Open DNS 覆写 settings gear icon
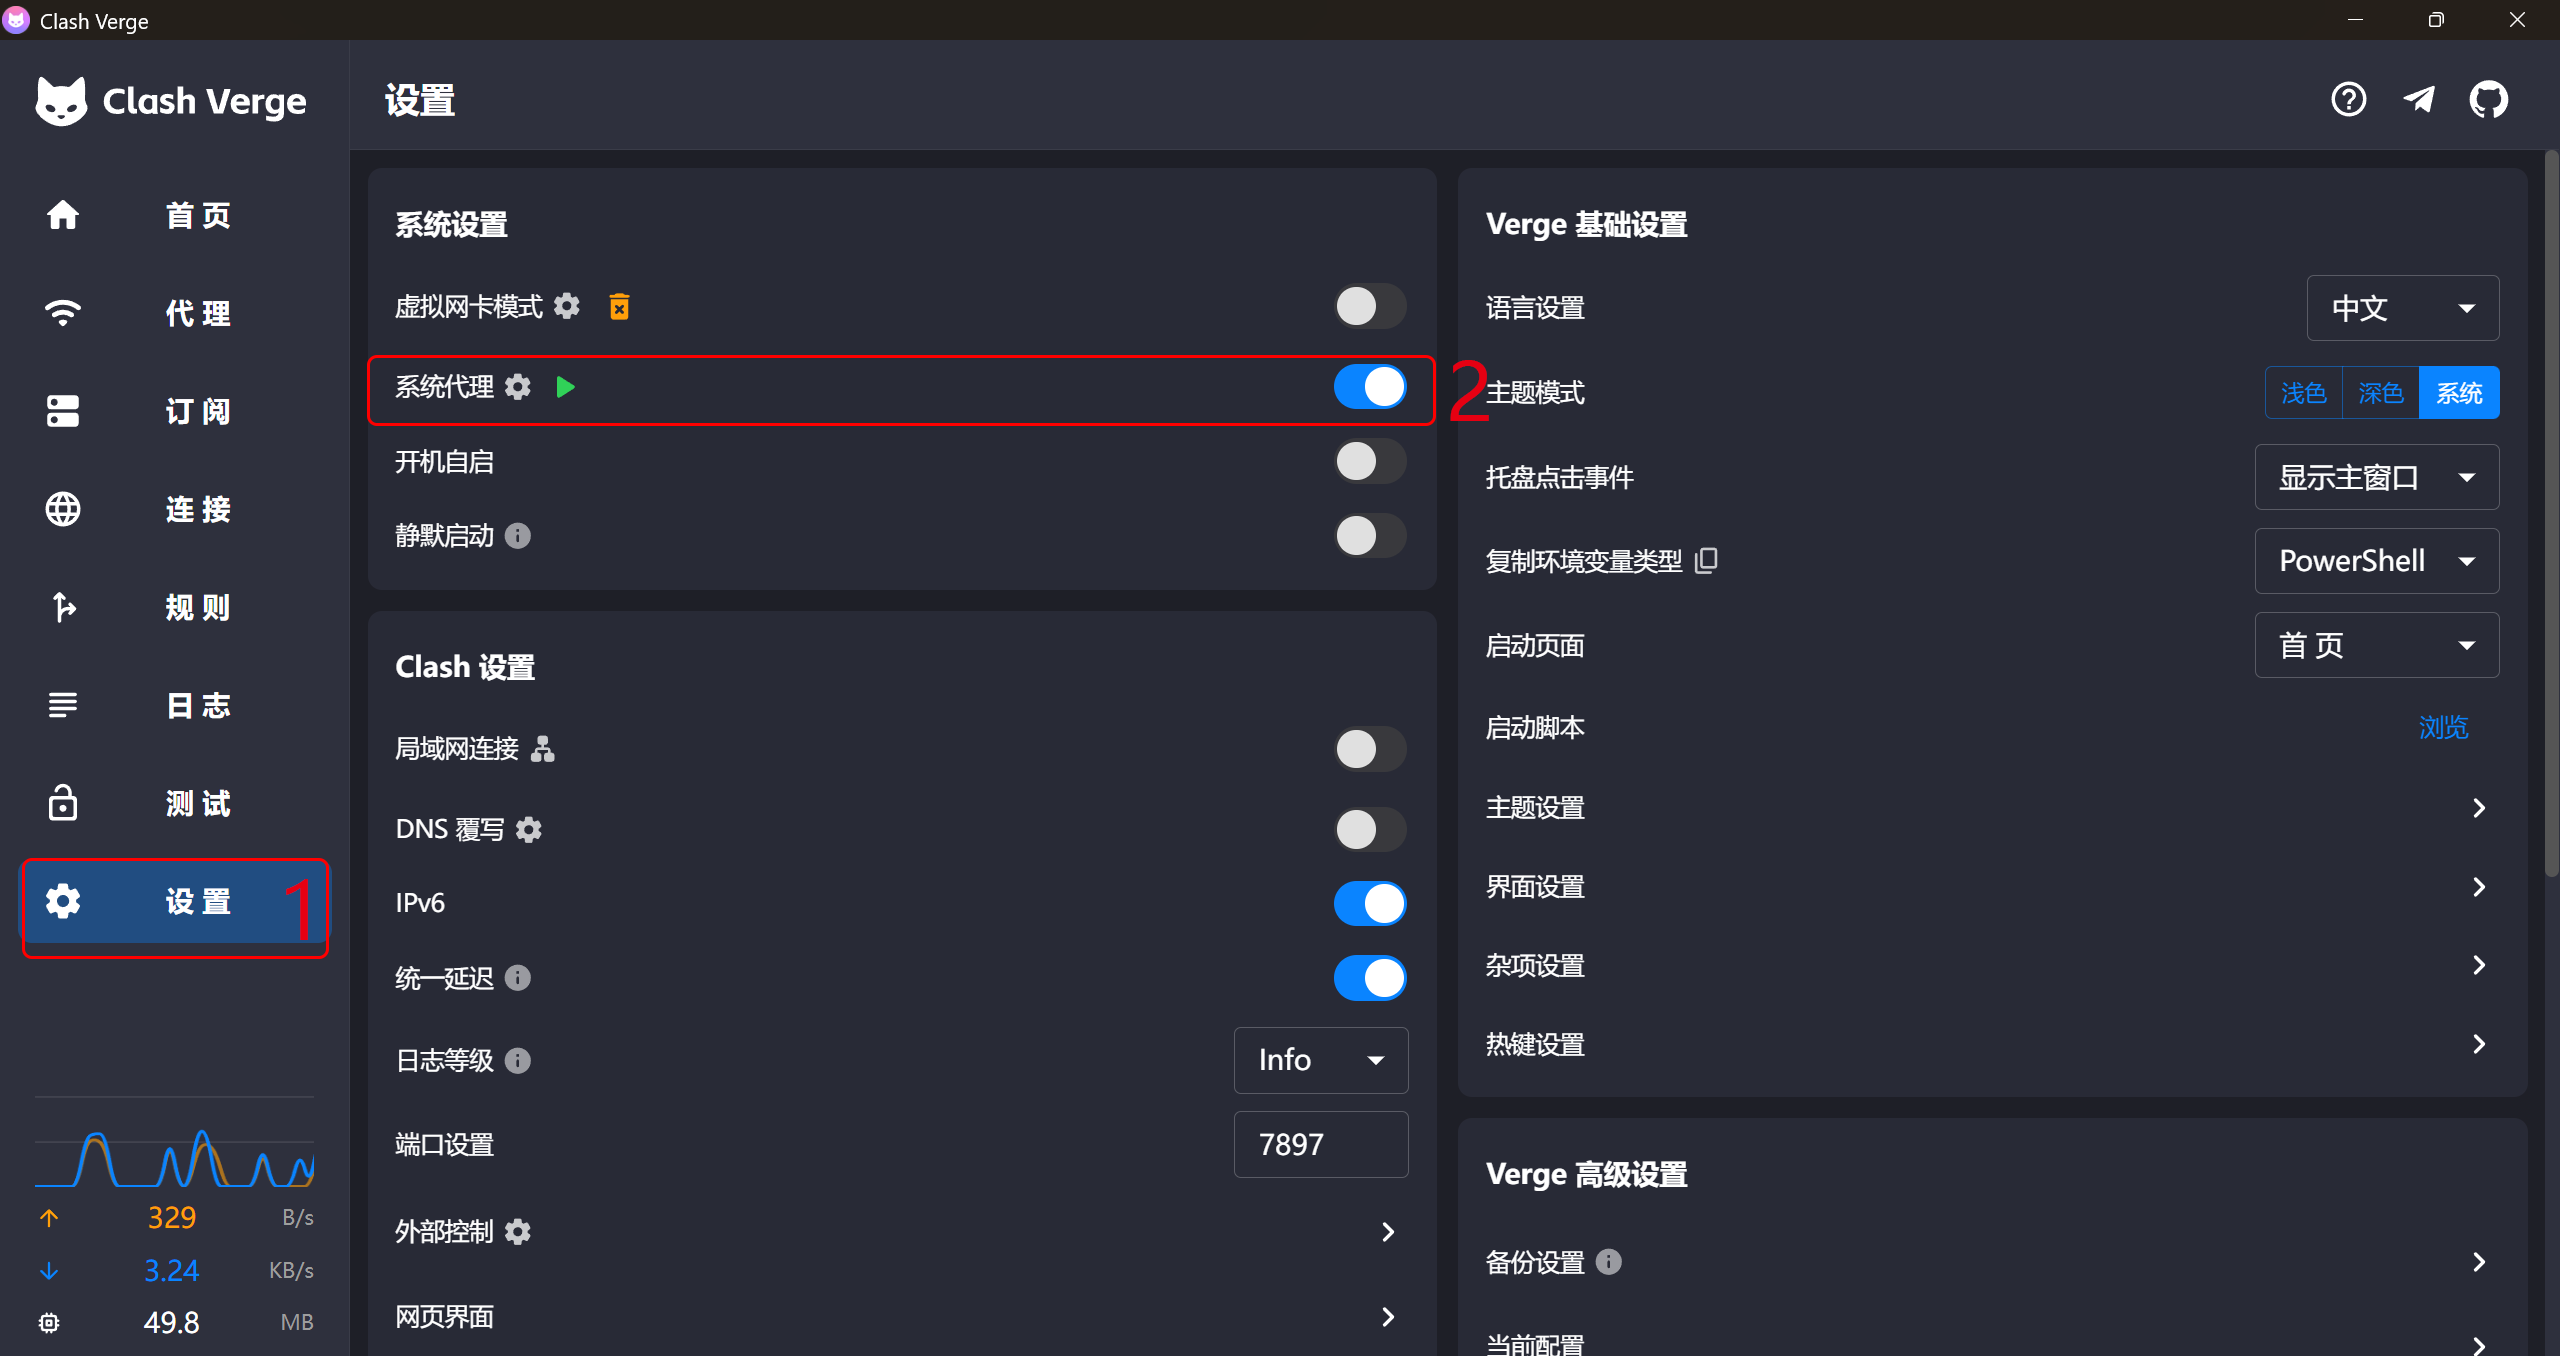Image resolution: width=2560 pixels, height=1356 pixels. pos(529,829)
